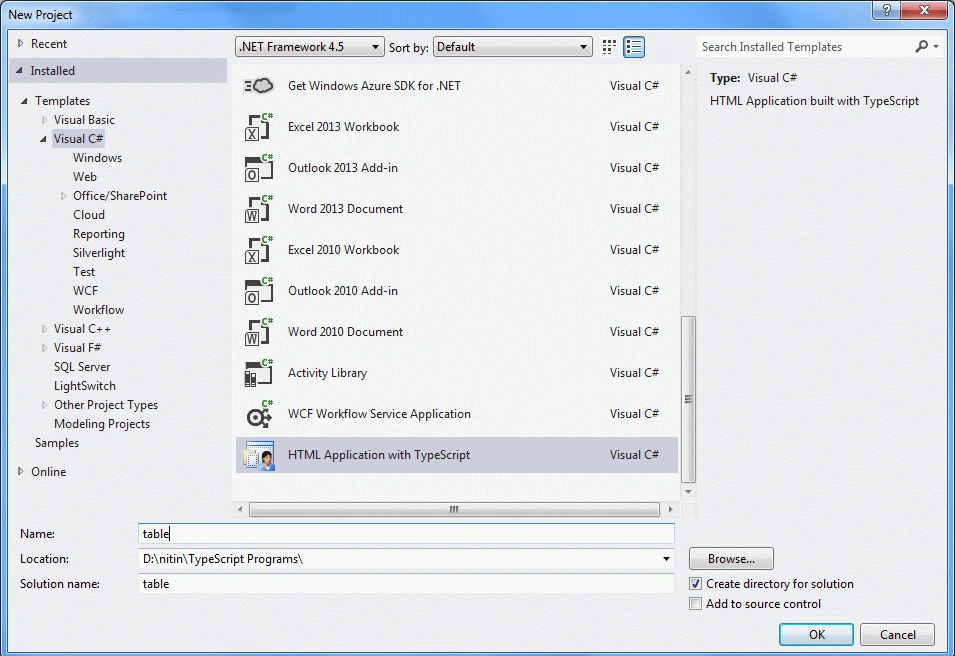The height and width of the screenshot is (656, 955).
Task: Click the vertical scrollbar thumb in template list
Action: pyautogui.click(x=688, y=400)
